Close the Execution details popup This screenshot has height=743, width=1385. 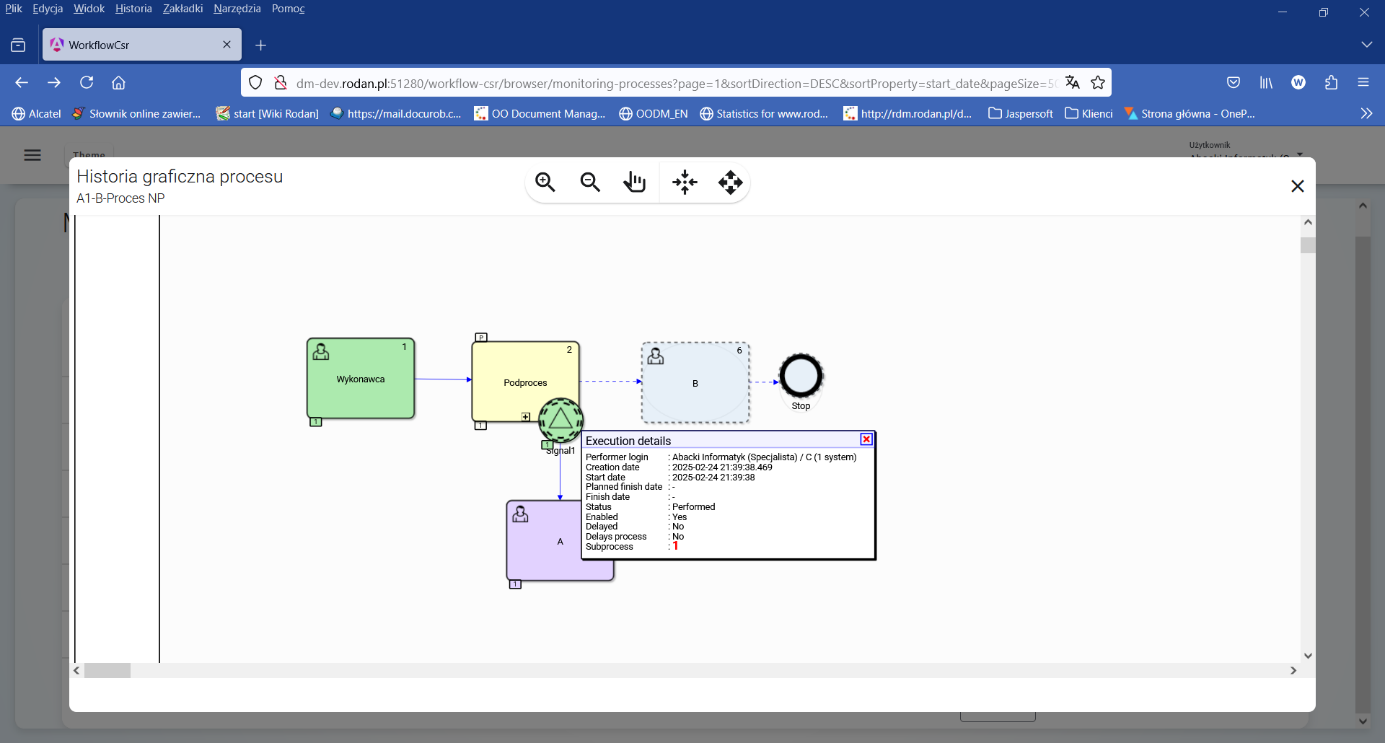pyautogui.click(x=864, y=439)
